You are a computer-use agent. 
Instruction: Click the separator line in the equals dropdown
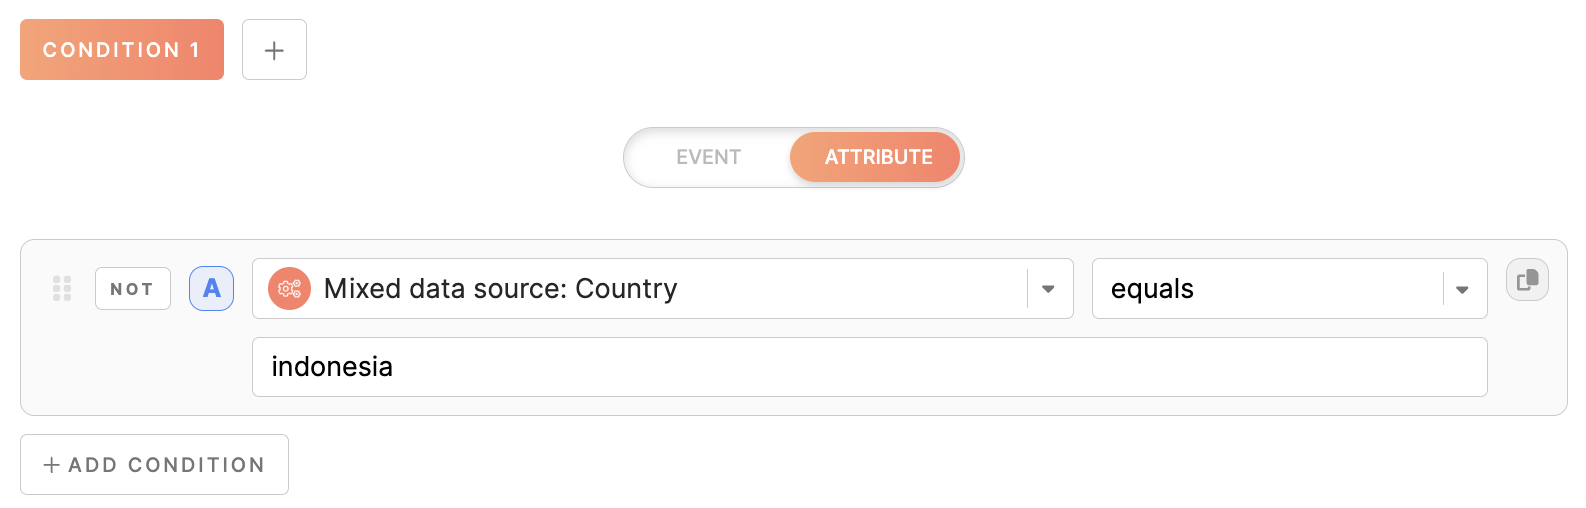tap(1443, 289)
